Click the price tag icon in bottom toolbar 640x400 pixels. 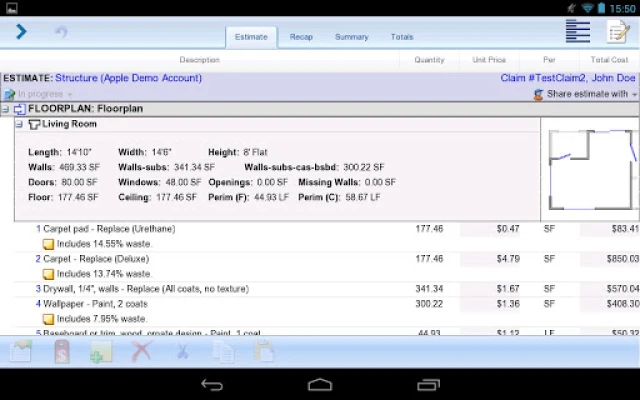tap(62, 351)
